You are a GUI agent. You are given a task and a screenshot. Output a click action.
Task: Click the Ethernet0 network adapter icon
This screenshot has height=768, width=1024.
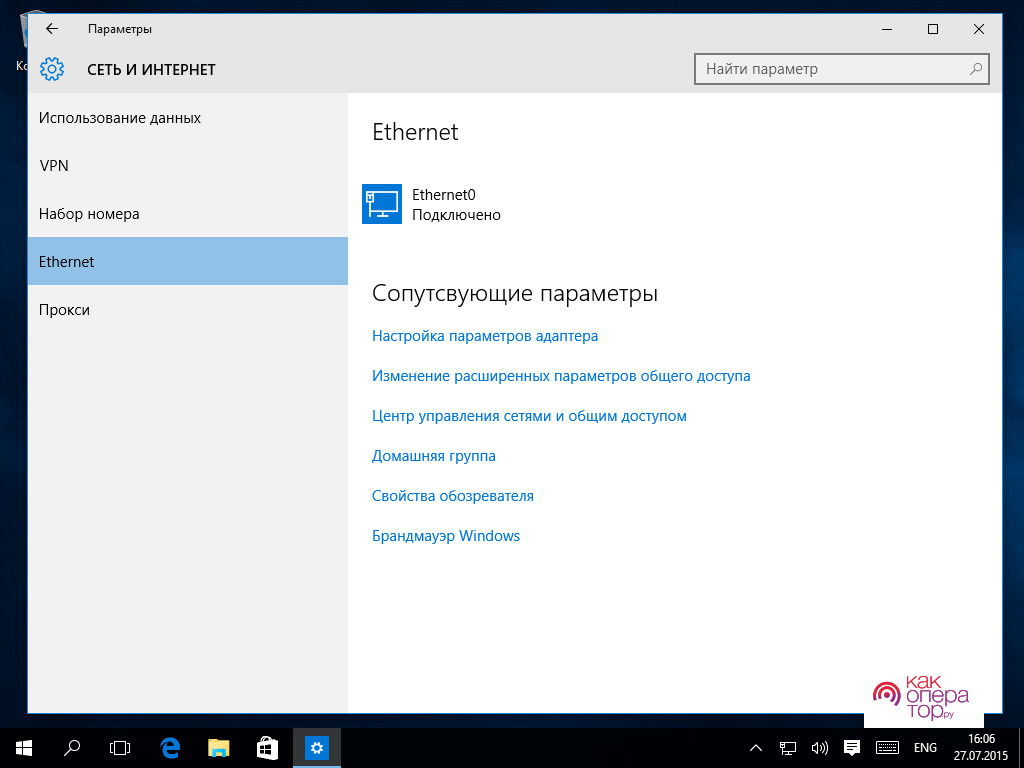381,204
